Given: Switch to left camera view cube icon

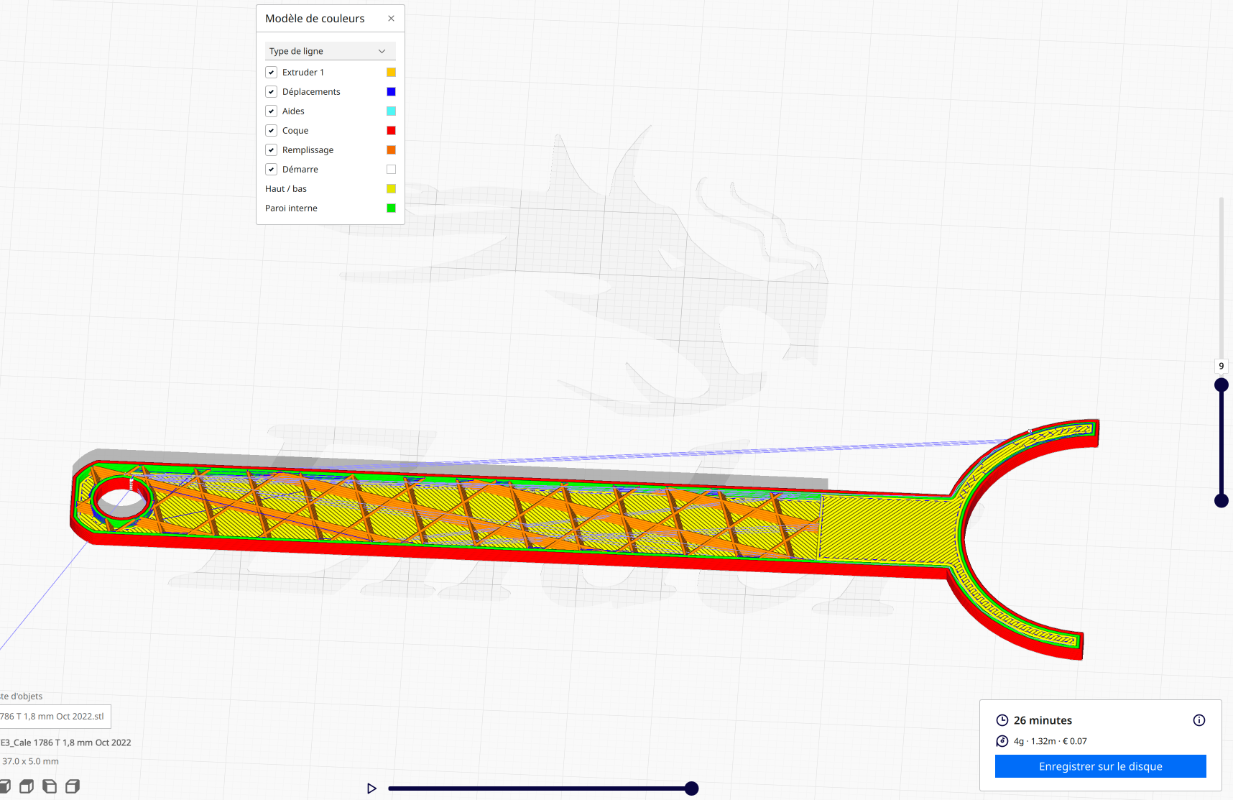Looking at the screenshot, I should 50,787.
